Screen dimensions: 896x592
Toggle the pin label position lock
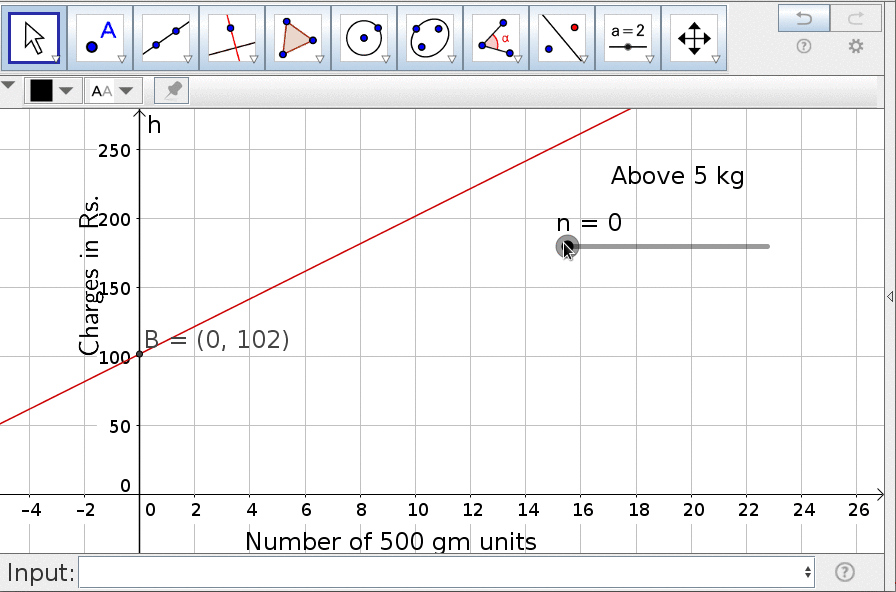(170, 89)
